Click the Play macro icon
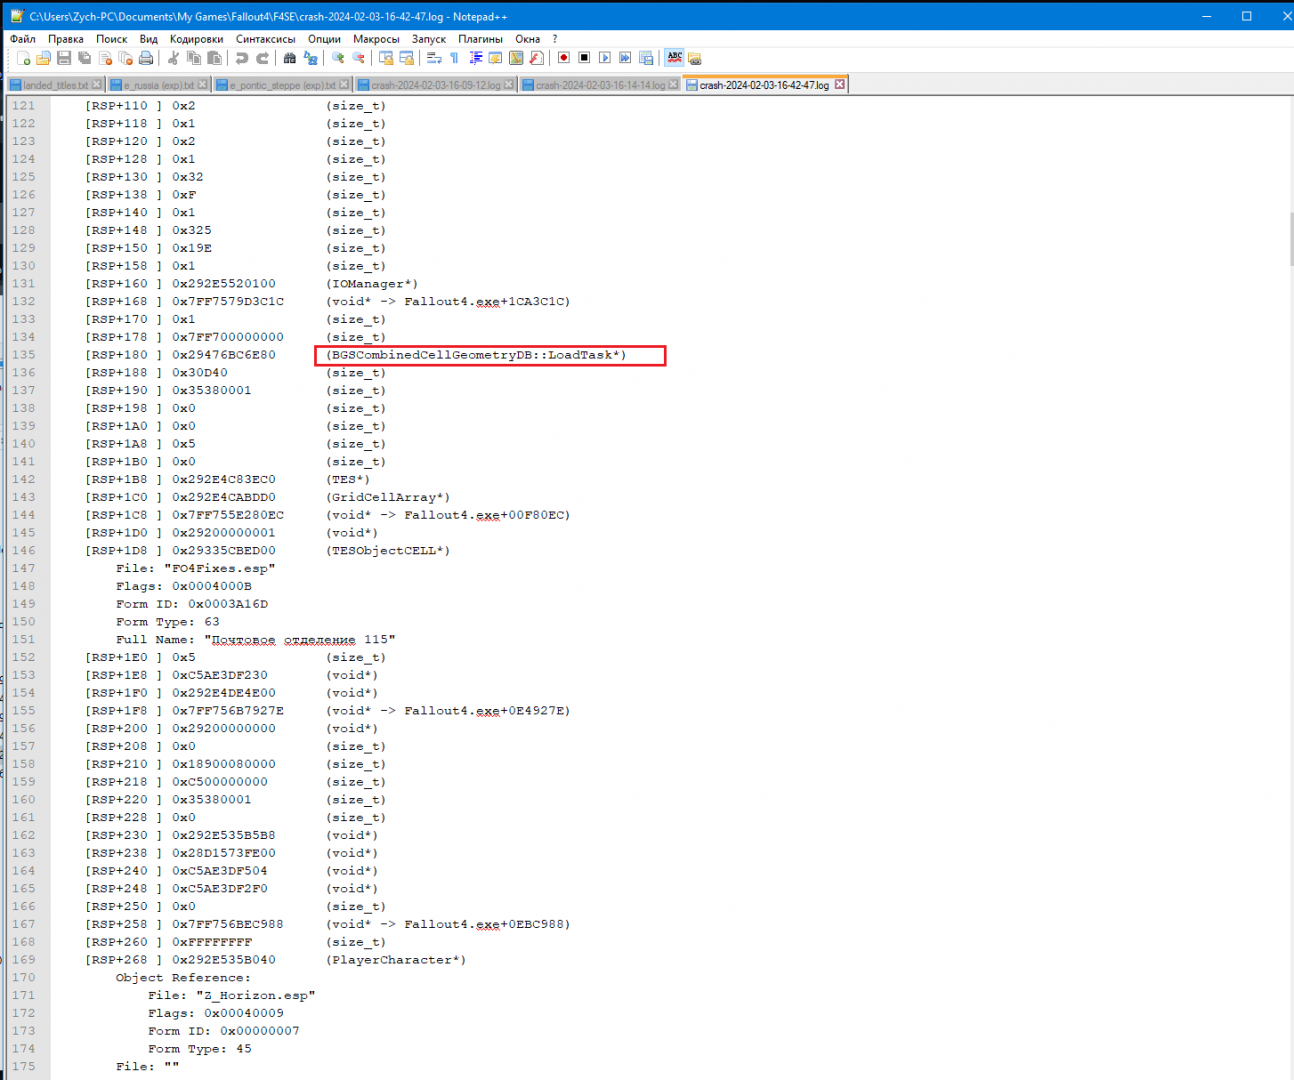The height and width of the screenshot is (1080, 1294). pyautogui.click(x=605, y=58)
